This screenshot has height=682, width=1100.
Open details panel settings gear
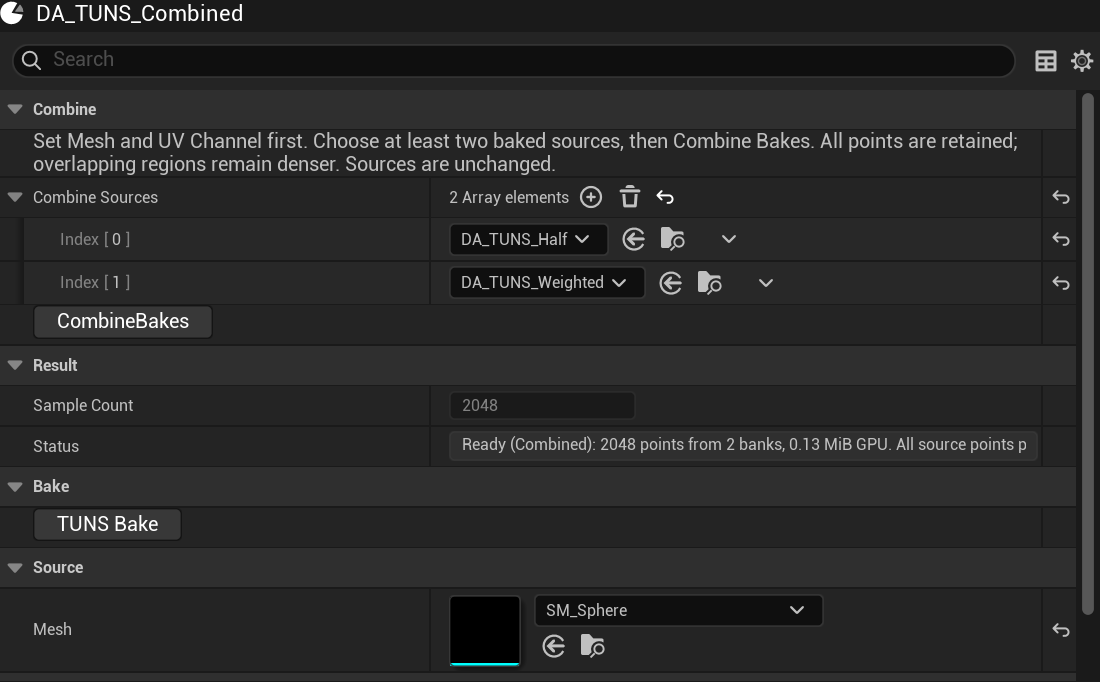[1082, 61]
